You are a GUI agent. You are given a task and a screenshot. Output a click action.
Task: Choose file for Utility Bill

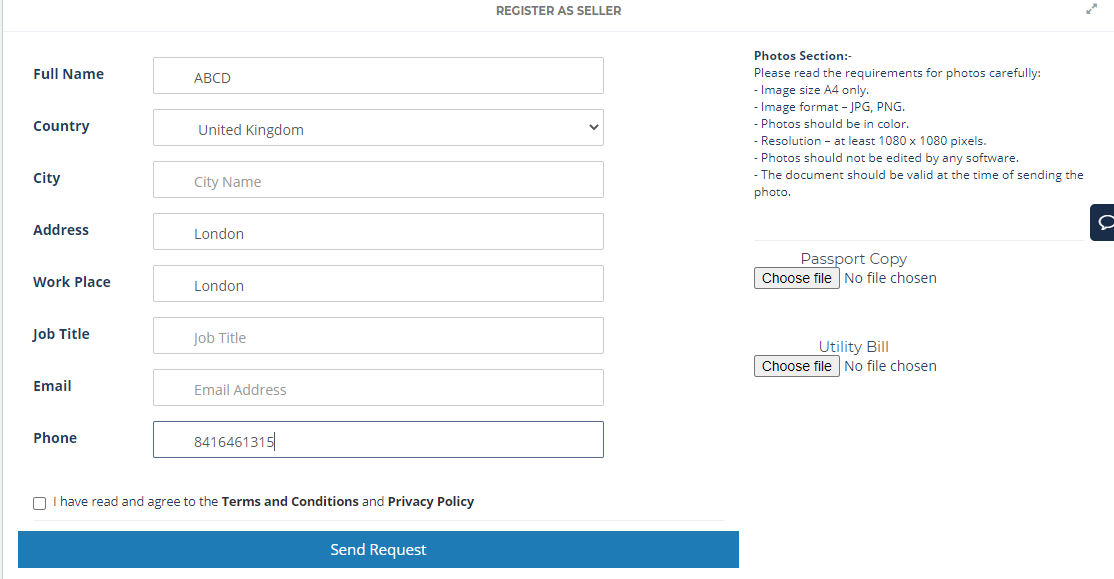point(796,366)
